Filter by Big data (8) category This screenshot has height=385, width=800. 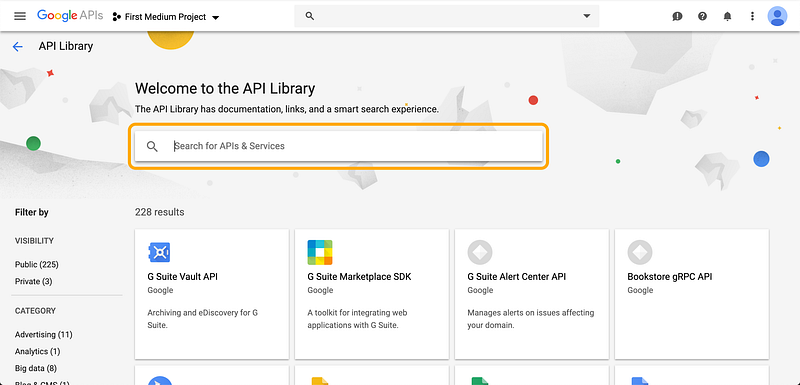(36, 368)
